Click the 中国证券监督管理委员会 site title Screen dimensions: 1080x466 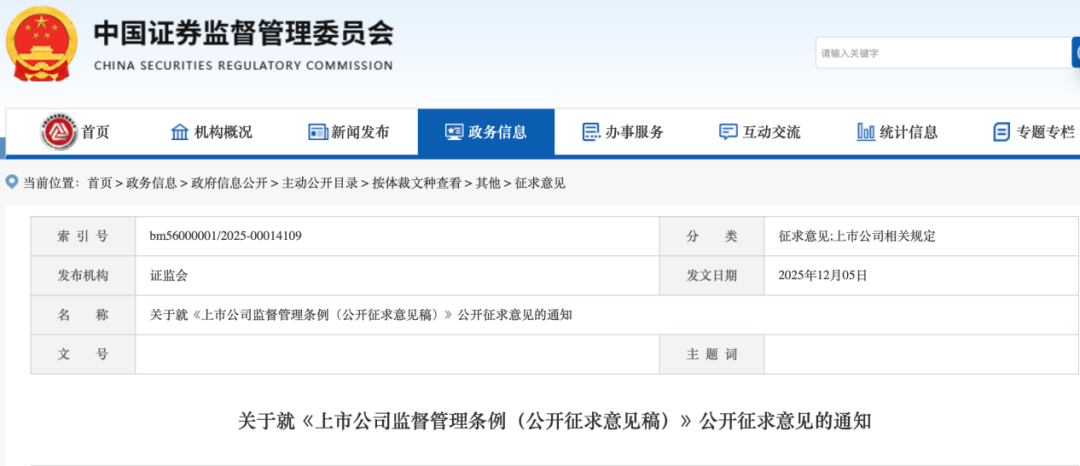[x=243, y=33]
